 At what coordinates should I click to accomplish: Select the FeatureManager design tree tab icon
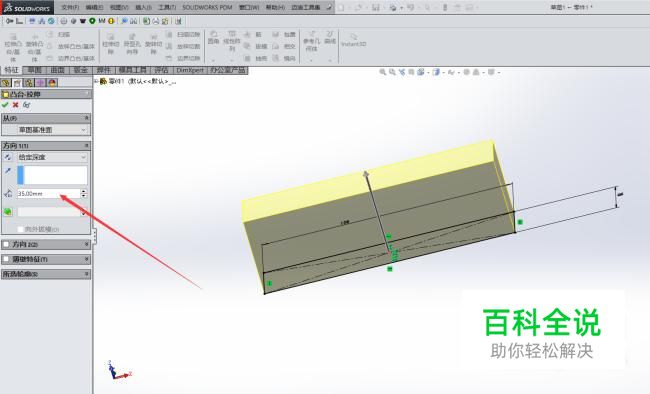(x=5, y=83)
